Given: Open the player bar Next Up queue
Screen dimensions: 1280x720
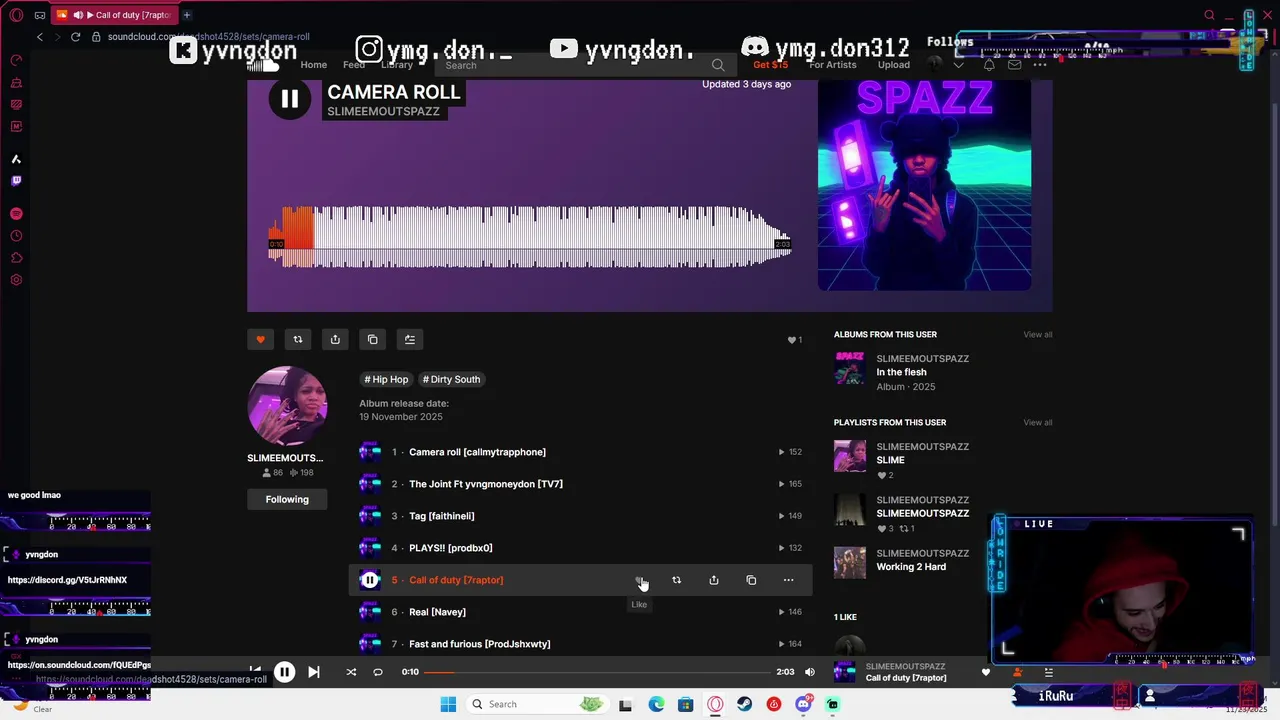Looking at the screenshot, I should 1048,672.
